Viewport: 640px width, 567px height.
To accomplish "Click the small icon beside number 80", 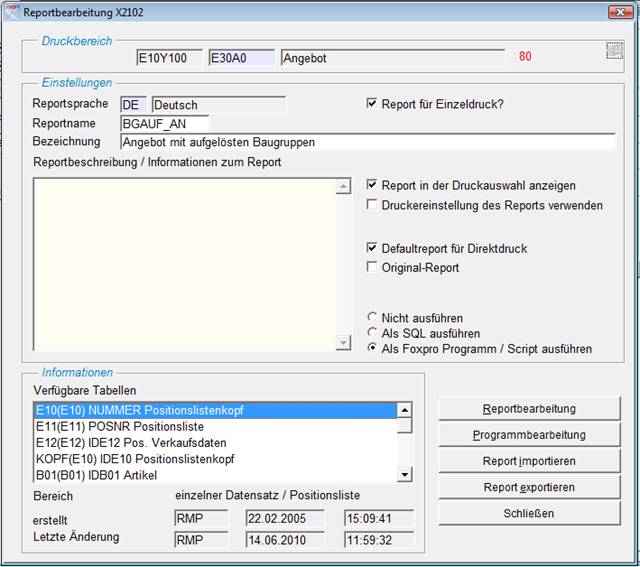I will coord(614,51).
